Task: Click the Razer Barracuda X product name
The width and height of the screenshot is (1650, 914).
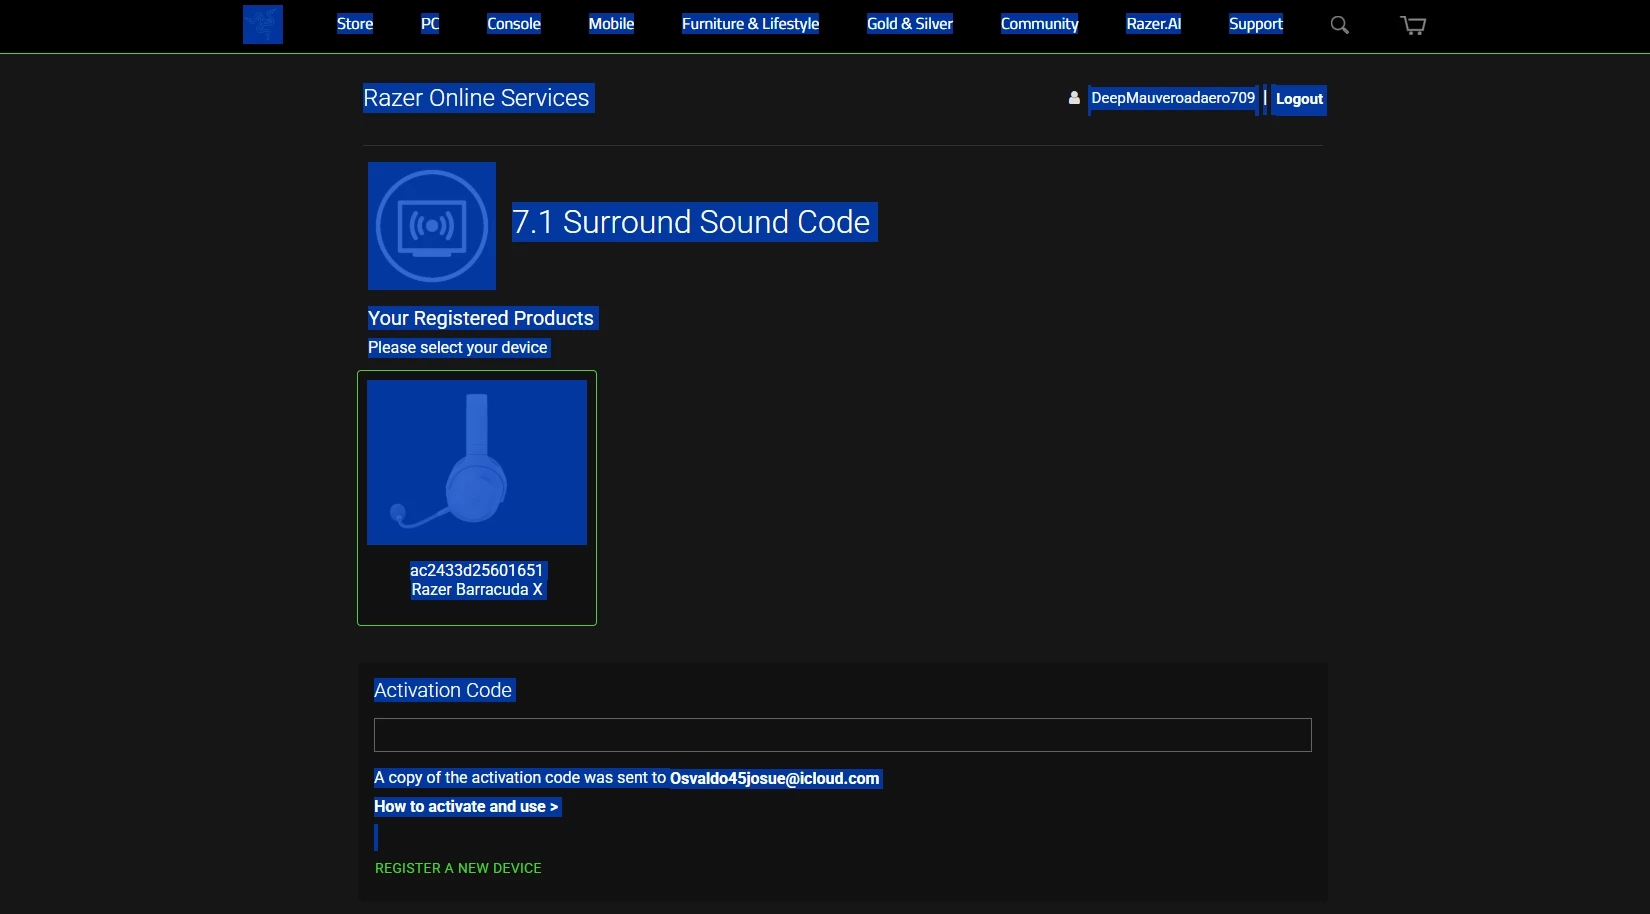Action: point(477,590)
